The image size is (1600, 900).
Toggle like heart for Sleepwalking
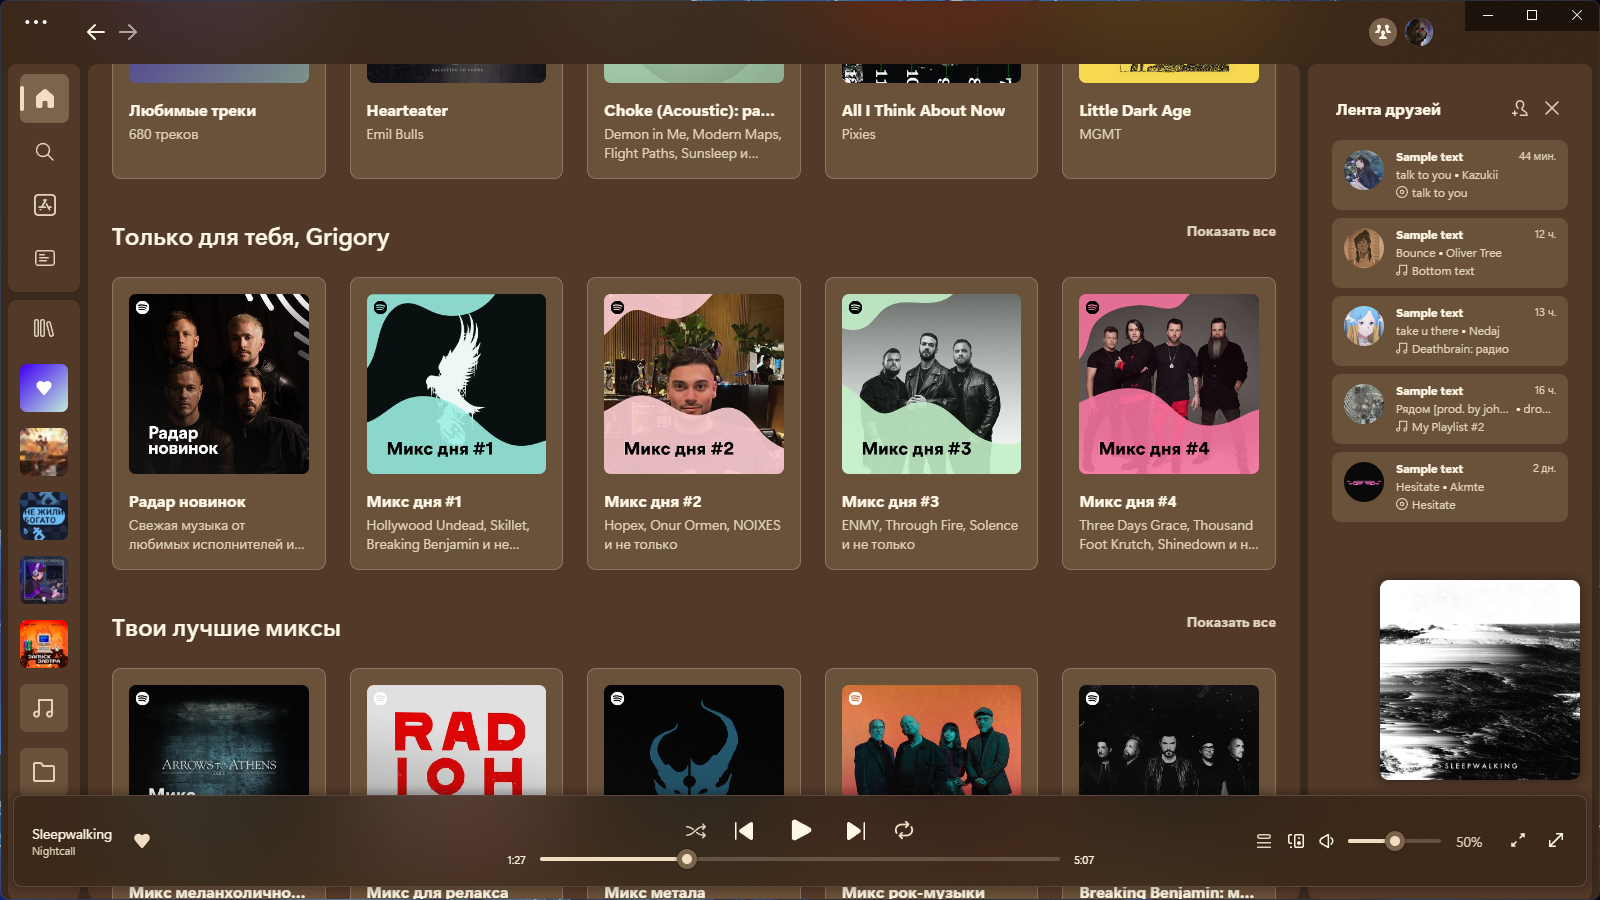pyautogui.click(x=142, y=841)
